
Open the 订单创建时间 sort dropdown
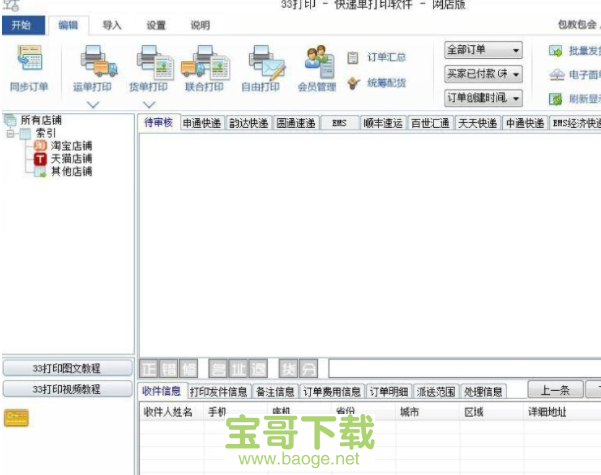[483, 98]
